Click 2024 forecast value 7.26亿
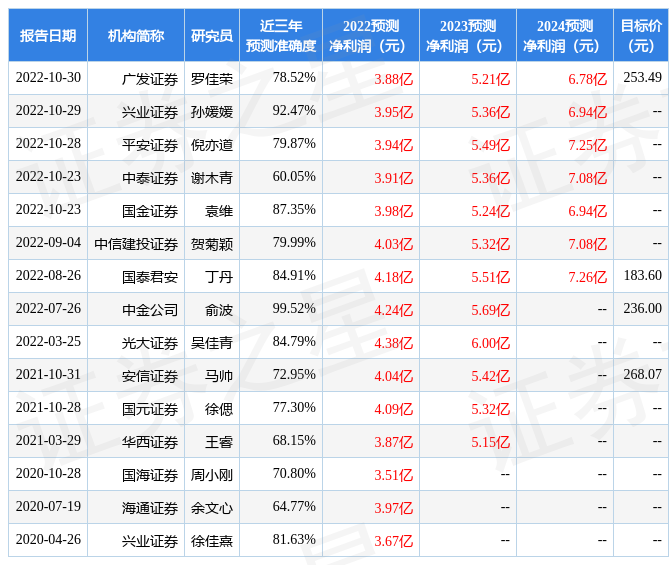 tap(587, 277)
